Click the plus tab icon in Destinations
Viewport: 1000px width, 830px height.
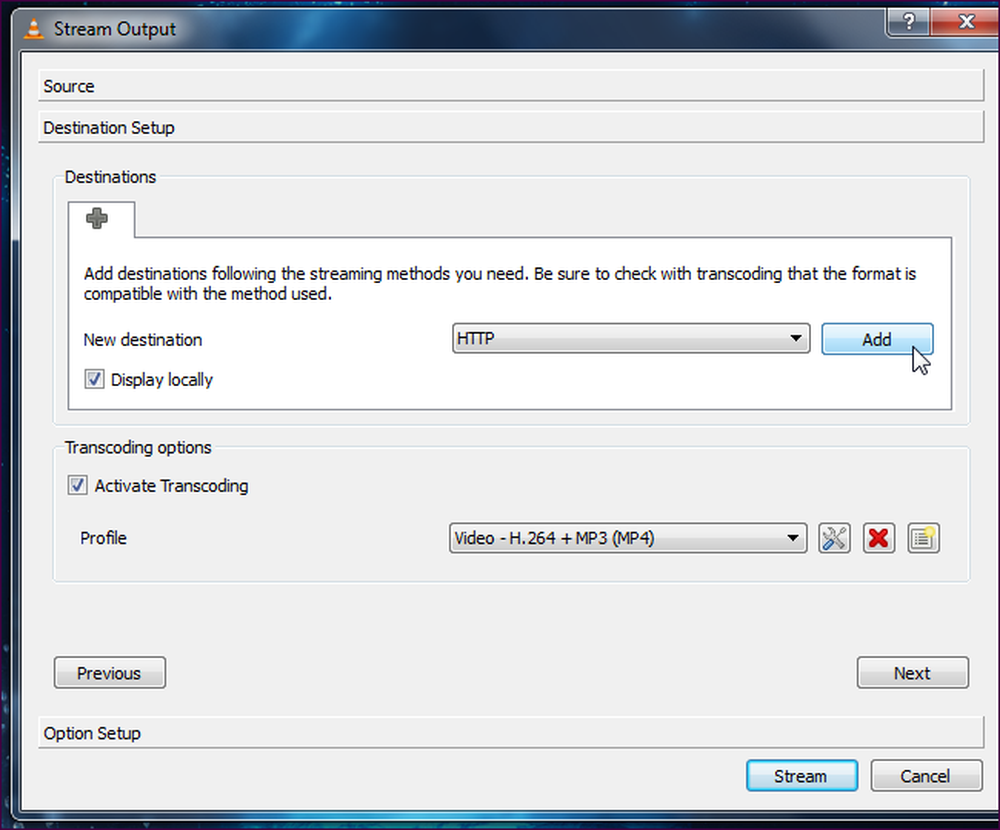pyautogui.click(x=97, y=219)
